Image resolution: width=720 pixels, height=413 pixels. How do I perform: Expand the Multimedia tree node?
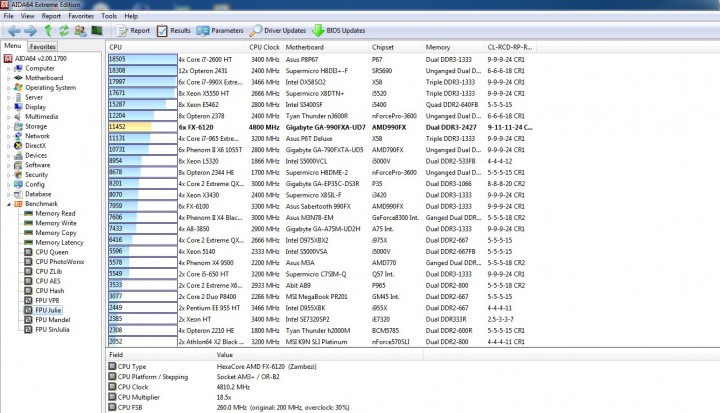8,117
